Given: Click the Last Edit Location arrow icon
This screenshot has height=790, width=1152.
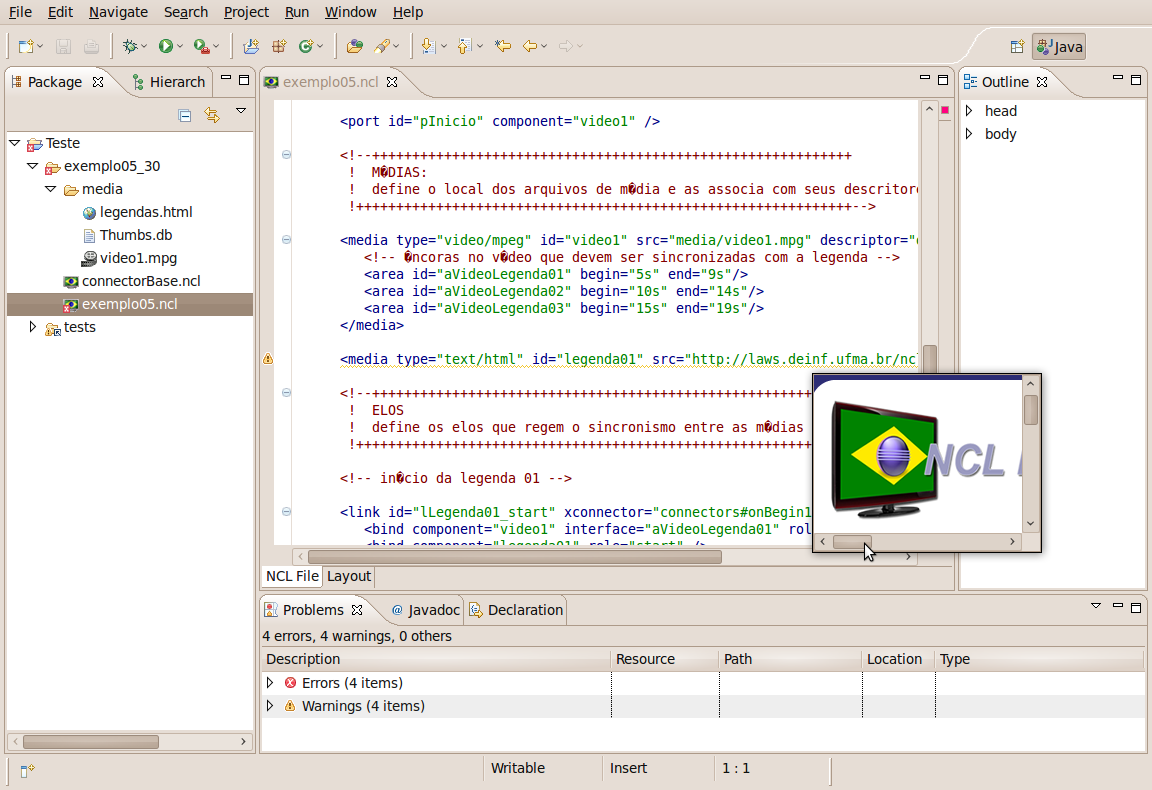Looking at the screenshot, I should point(503,46).
